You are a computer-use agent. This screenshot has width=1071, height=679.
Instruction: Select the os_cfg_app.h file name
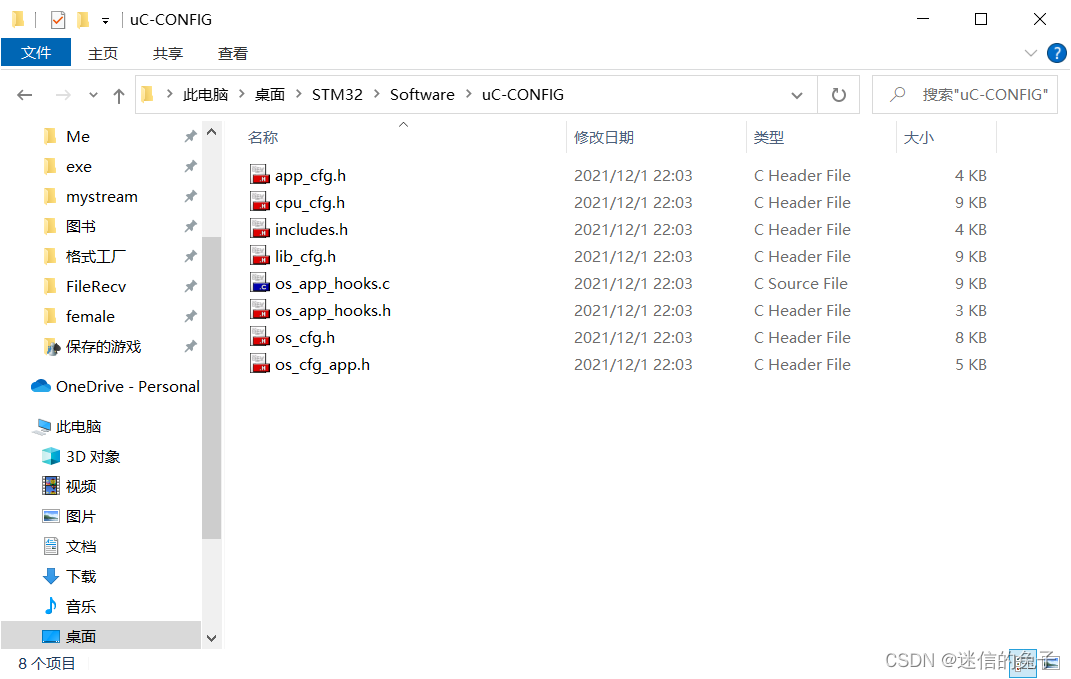pos(322,365)
